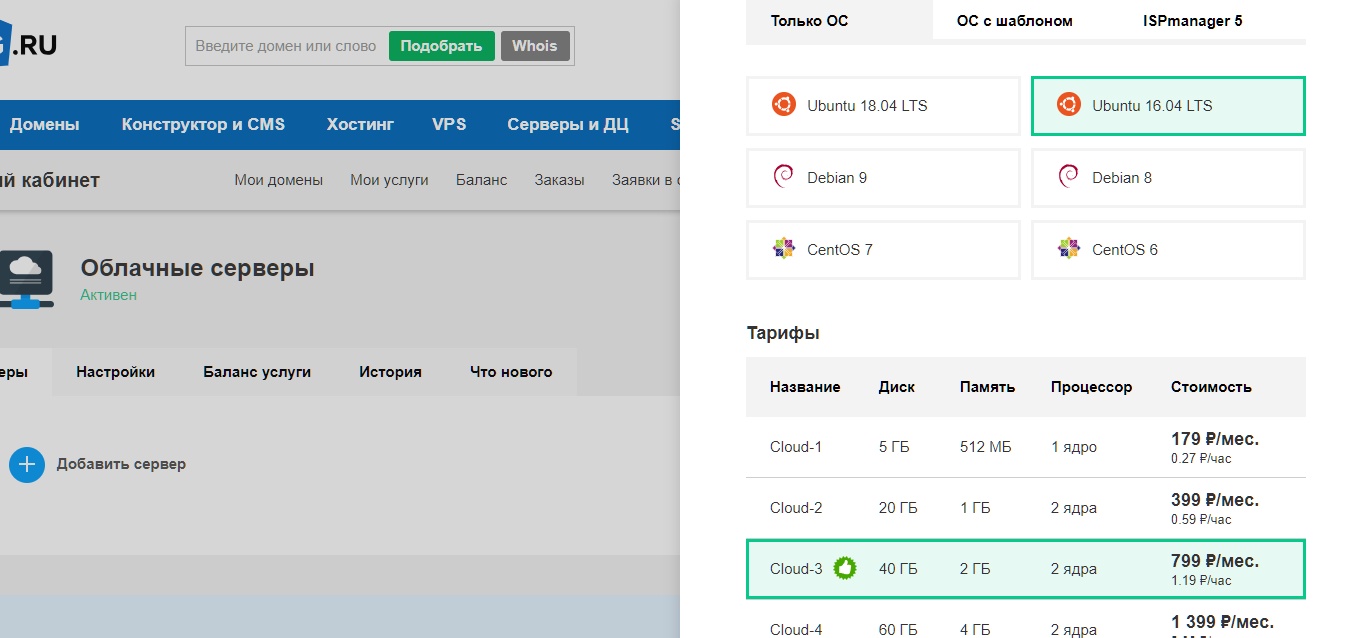
Task: Click the green thumbs-up badge on Cloud-3
Action: click(x=845, y=569)
